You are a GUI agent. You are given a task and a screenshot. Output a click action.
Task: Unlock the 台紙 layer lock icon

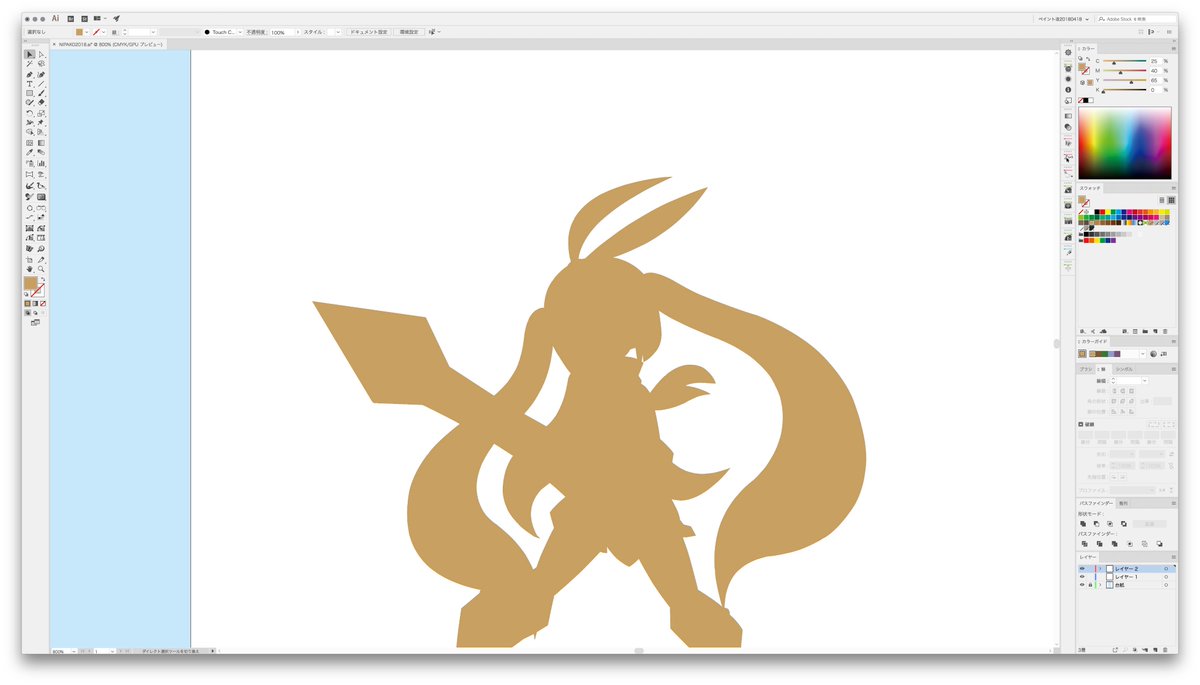pyautogui.click(x=1090, y=585)
